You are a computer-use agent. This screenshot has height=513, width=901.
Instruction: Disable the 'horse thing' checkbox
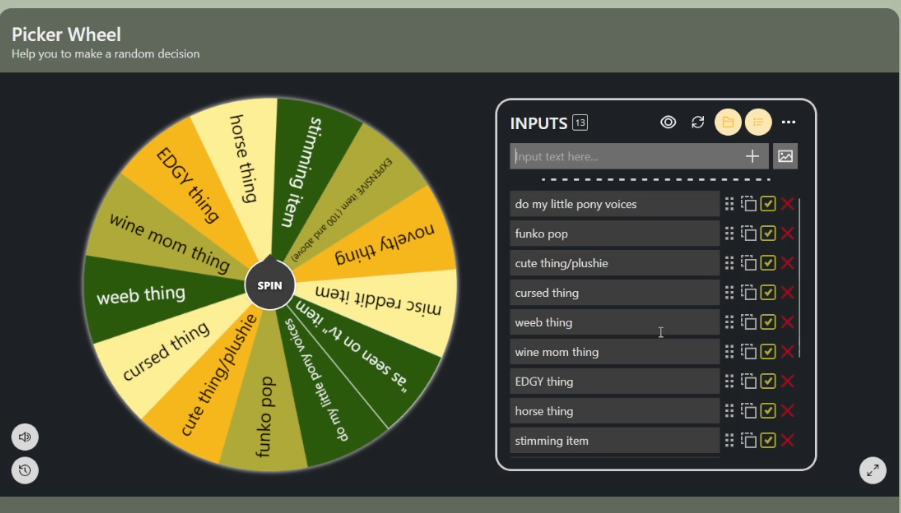click(768, 411)
